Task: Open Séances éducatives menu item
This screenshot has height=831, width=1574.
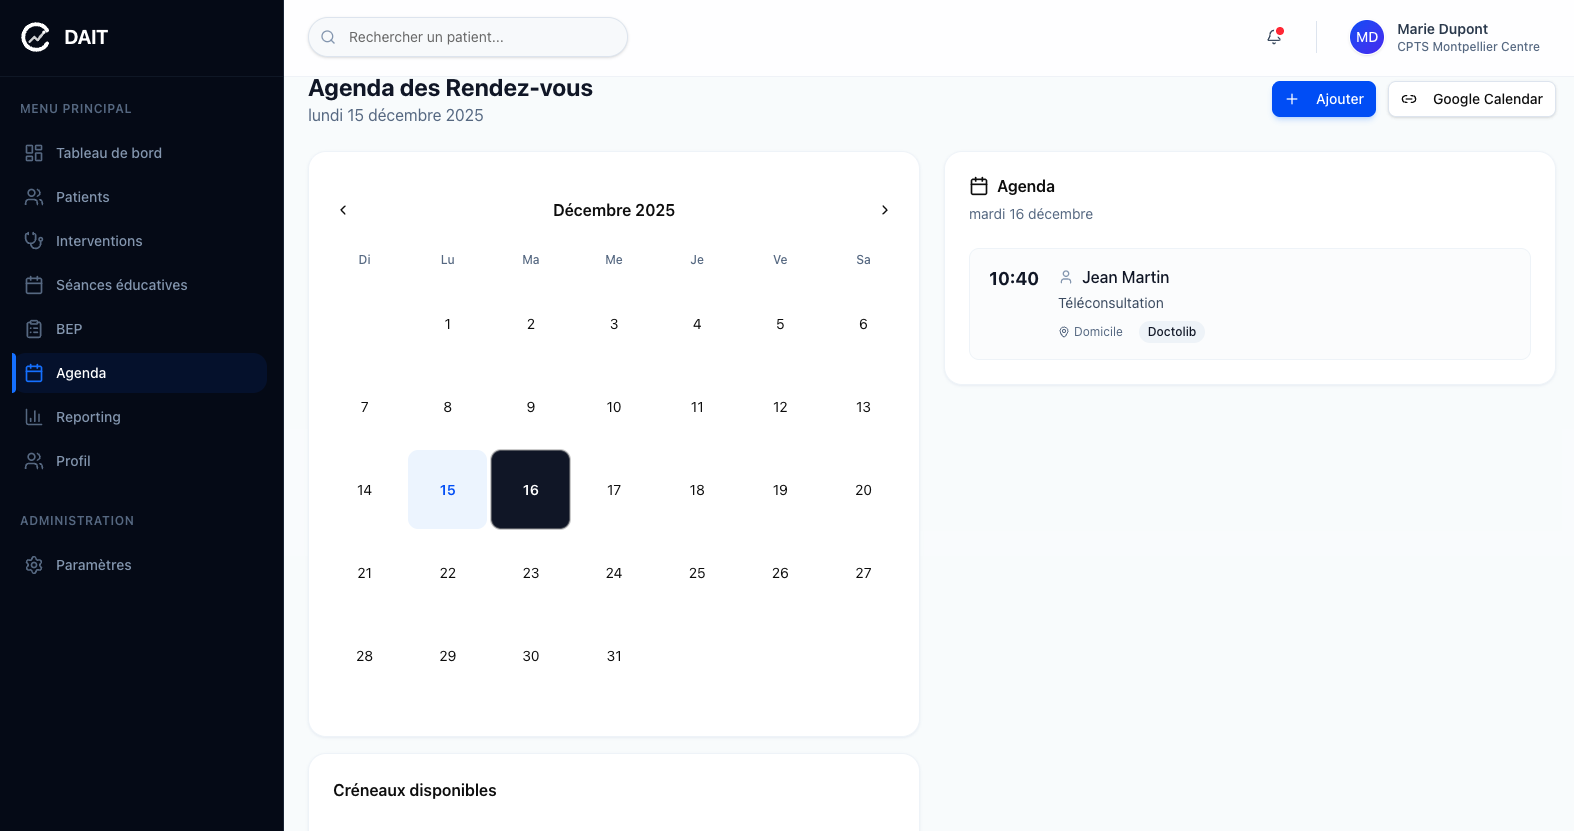Action: click(121, 285)
